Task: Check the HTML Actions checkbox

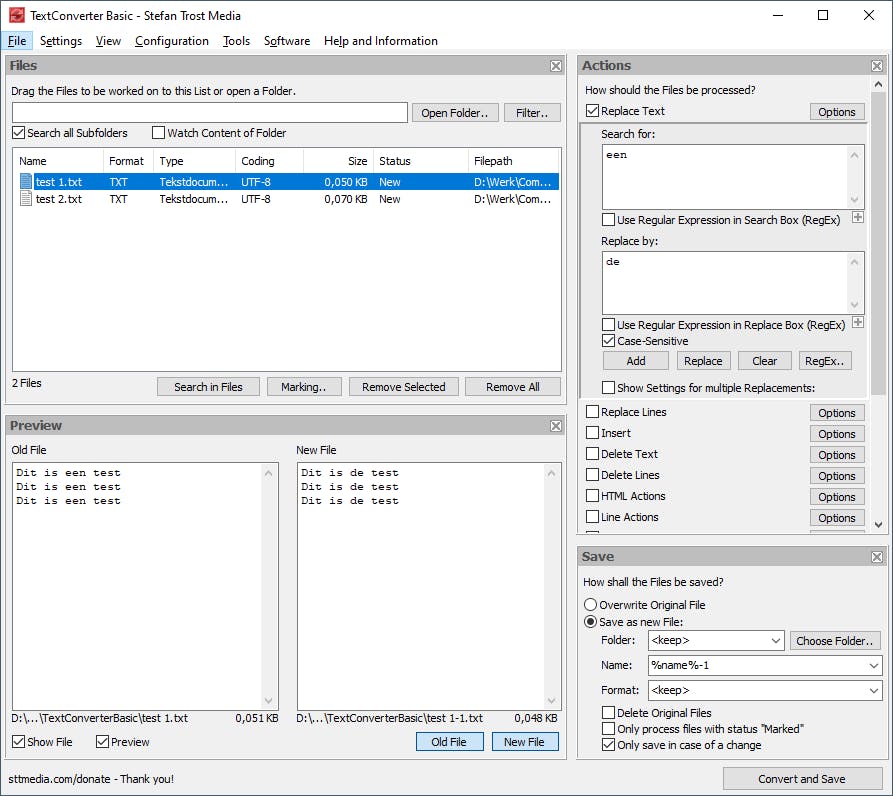Action: [592, 496]
